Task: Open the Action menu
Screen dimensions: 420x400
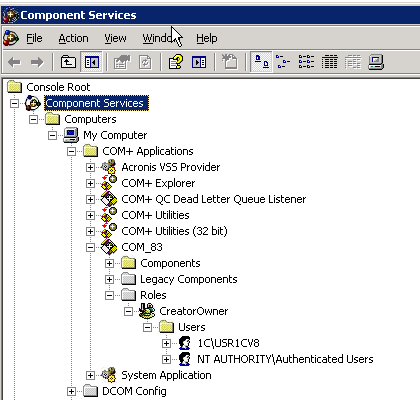Action: point(73,38)
